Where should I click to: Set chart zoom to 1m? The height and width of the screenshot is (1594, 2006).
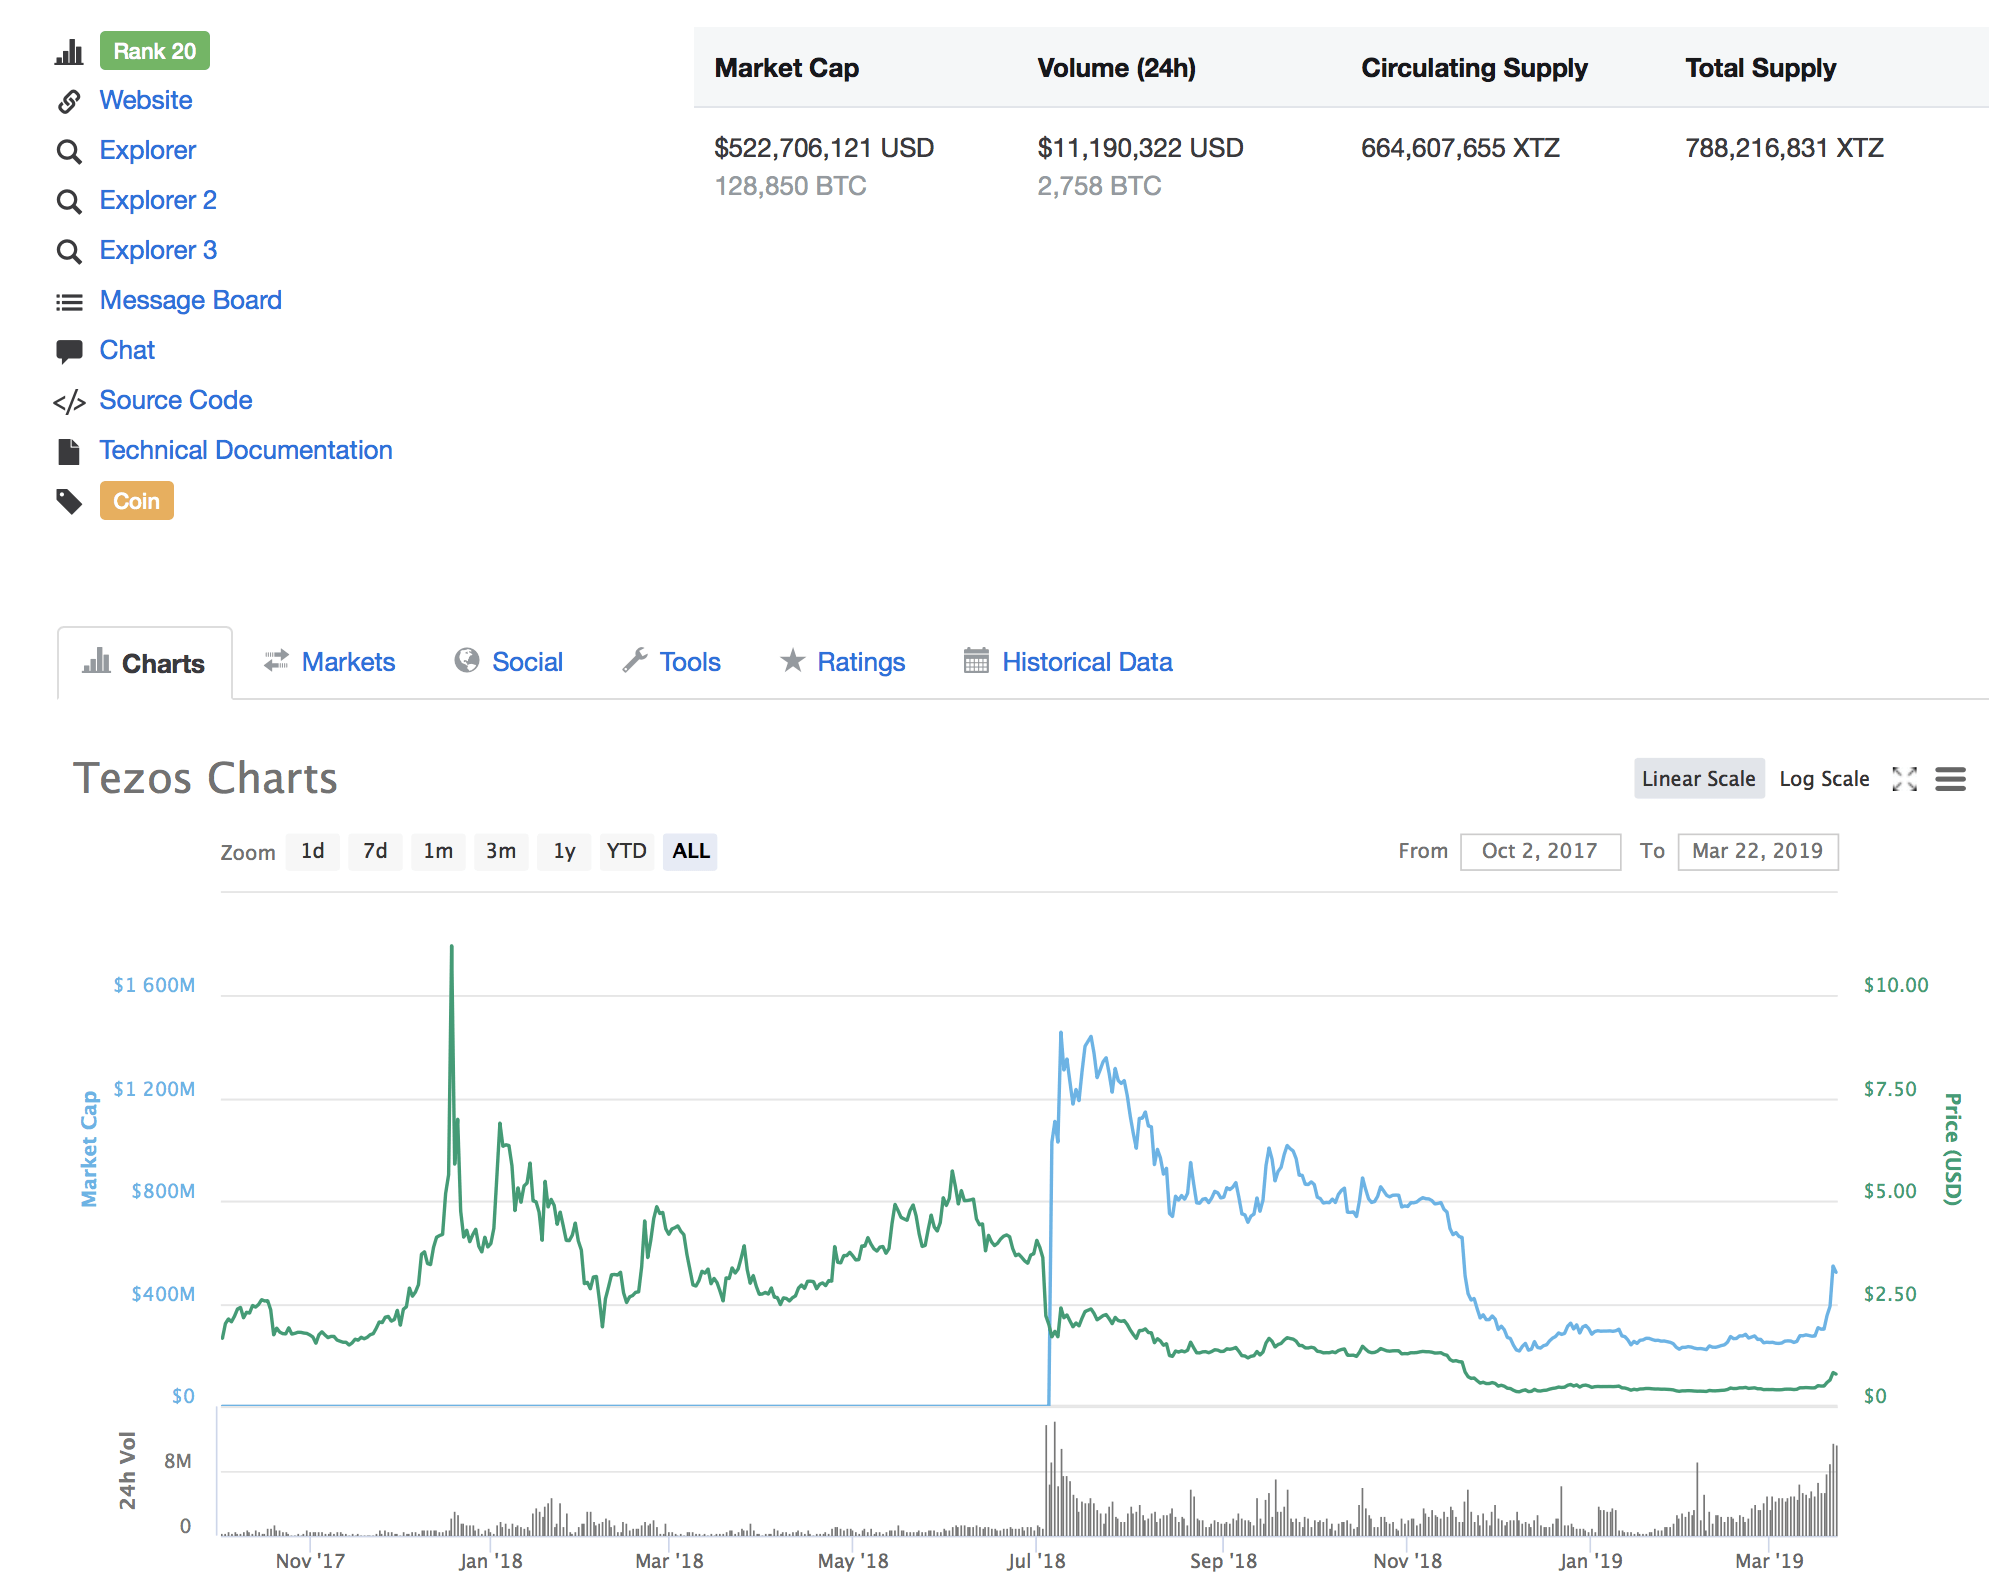tap(438, 852)
